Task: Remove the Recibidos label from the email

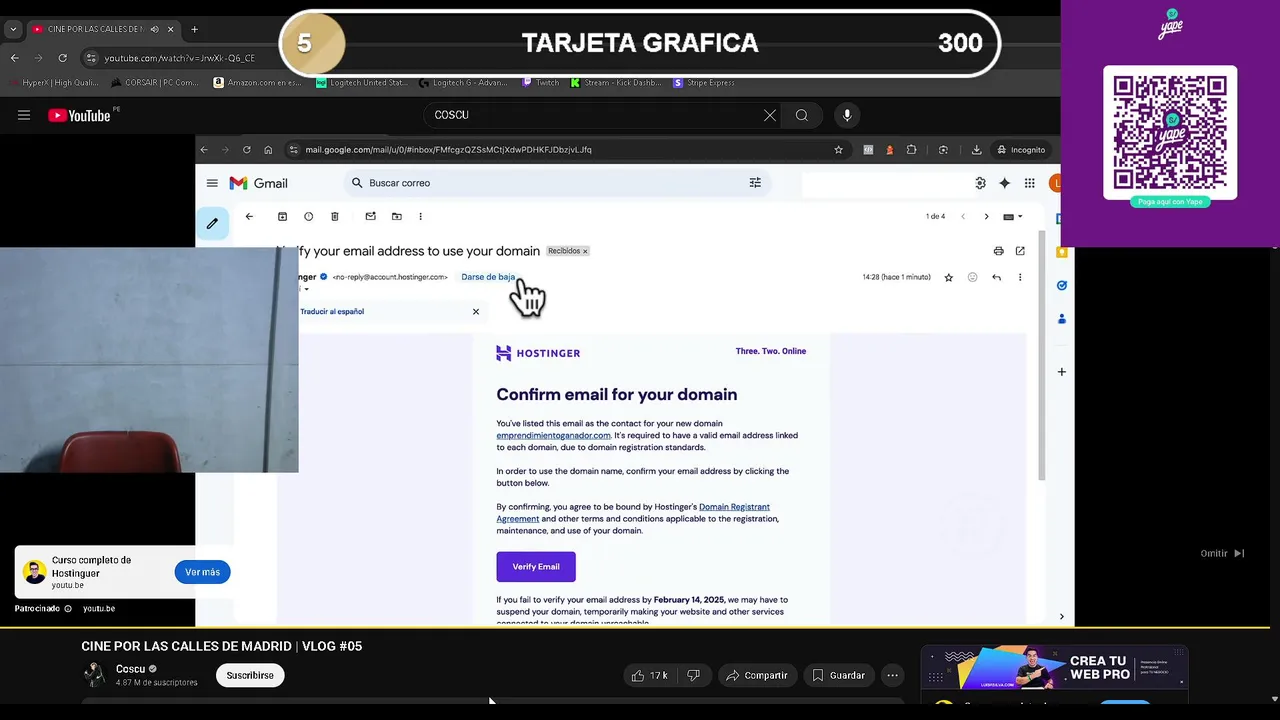Action: pos(585,251)
